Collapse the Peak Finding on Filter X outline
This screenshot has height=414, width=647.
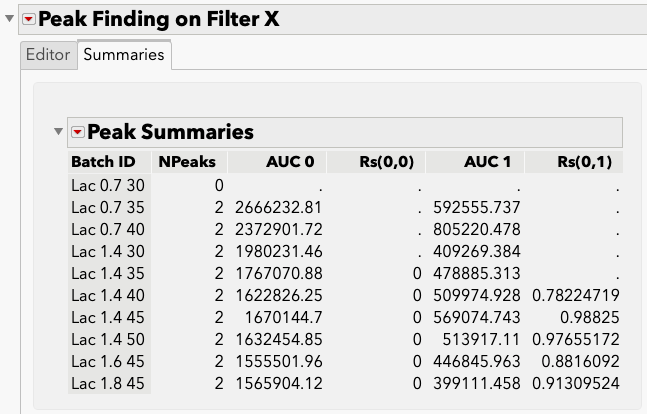click(10, 20)
